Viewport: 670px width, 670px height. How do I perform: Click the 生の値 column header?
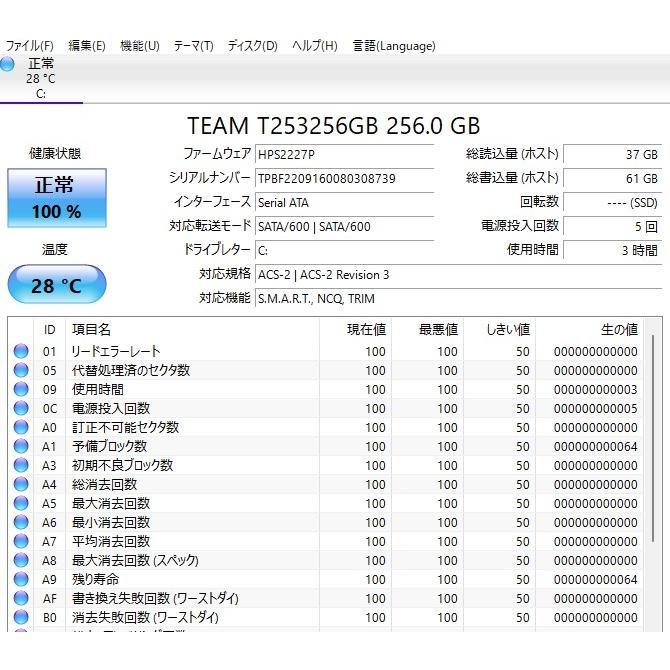590,329
